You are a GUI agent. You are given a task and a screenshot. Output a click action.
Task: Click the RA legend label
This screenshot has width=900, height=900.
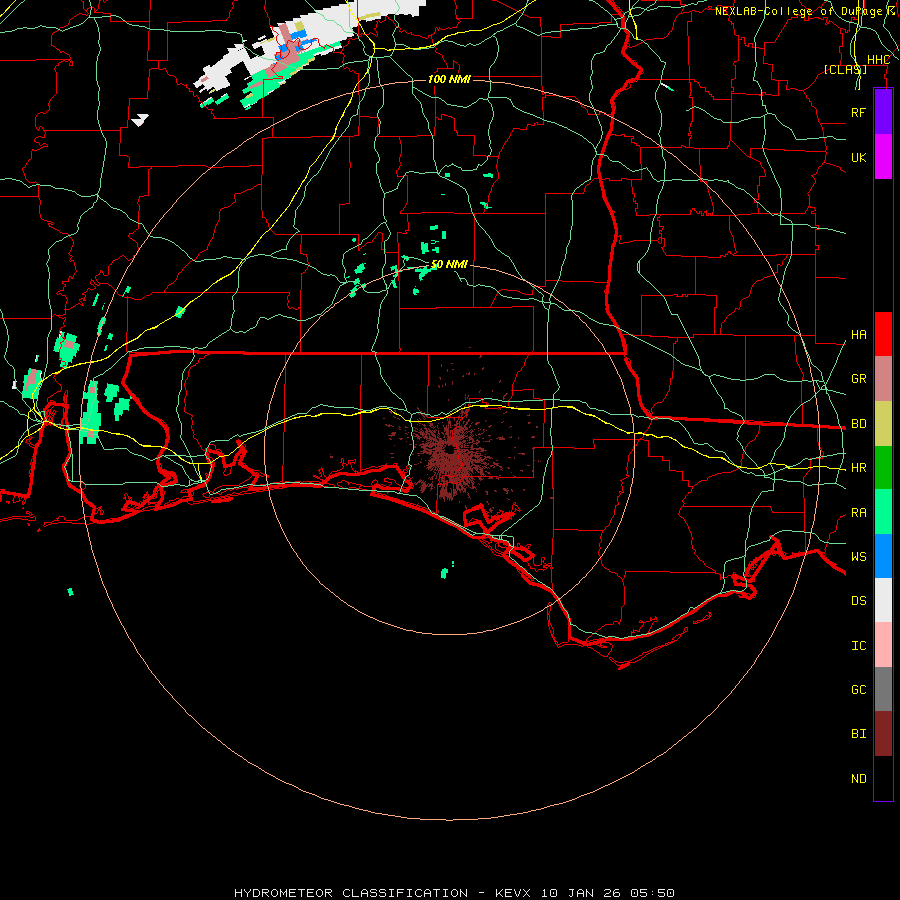click(858, 513)
